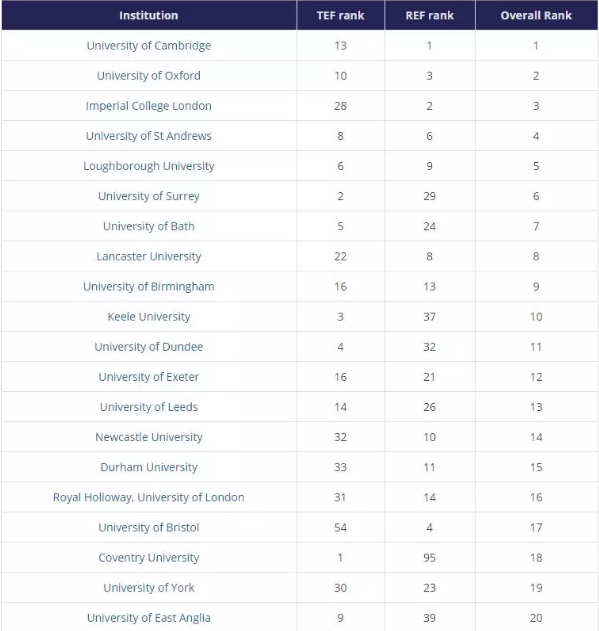Open the Newcastle University link
599x631 pixels.
149,437
